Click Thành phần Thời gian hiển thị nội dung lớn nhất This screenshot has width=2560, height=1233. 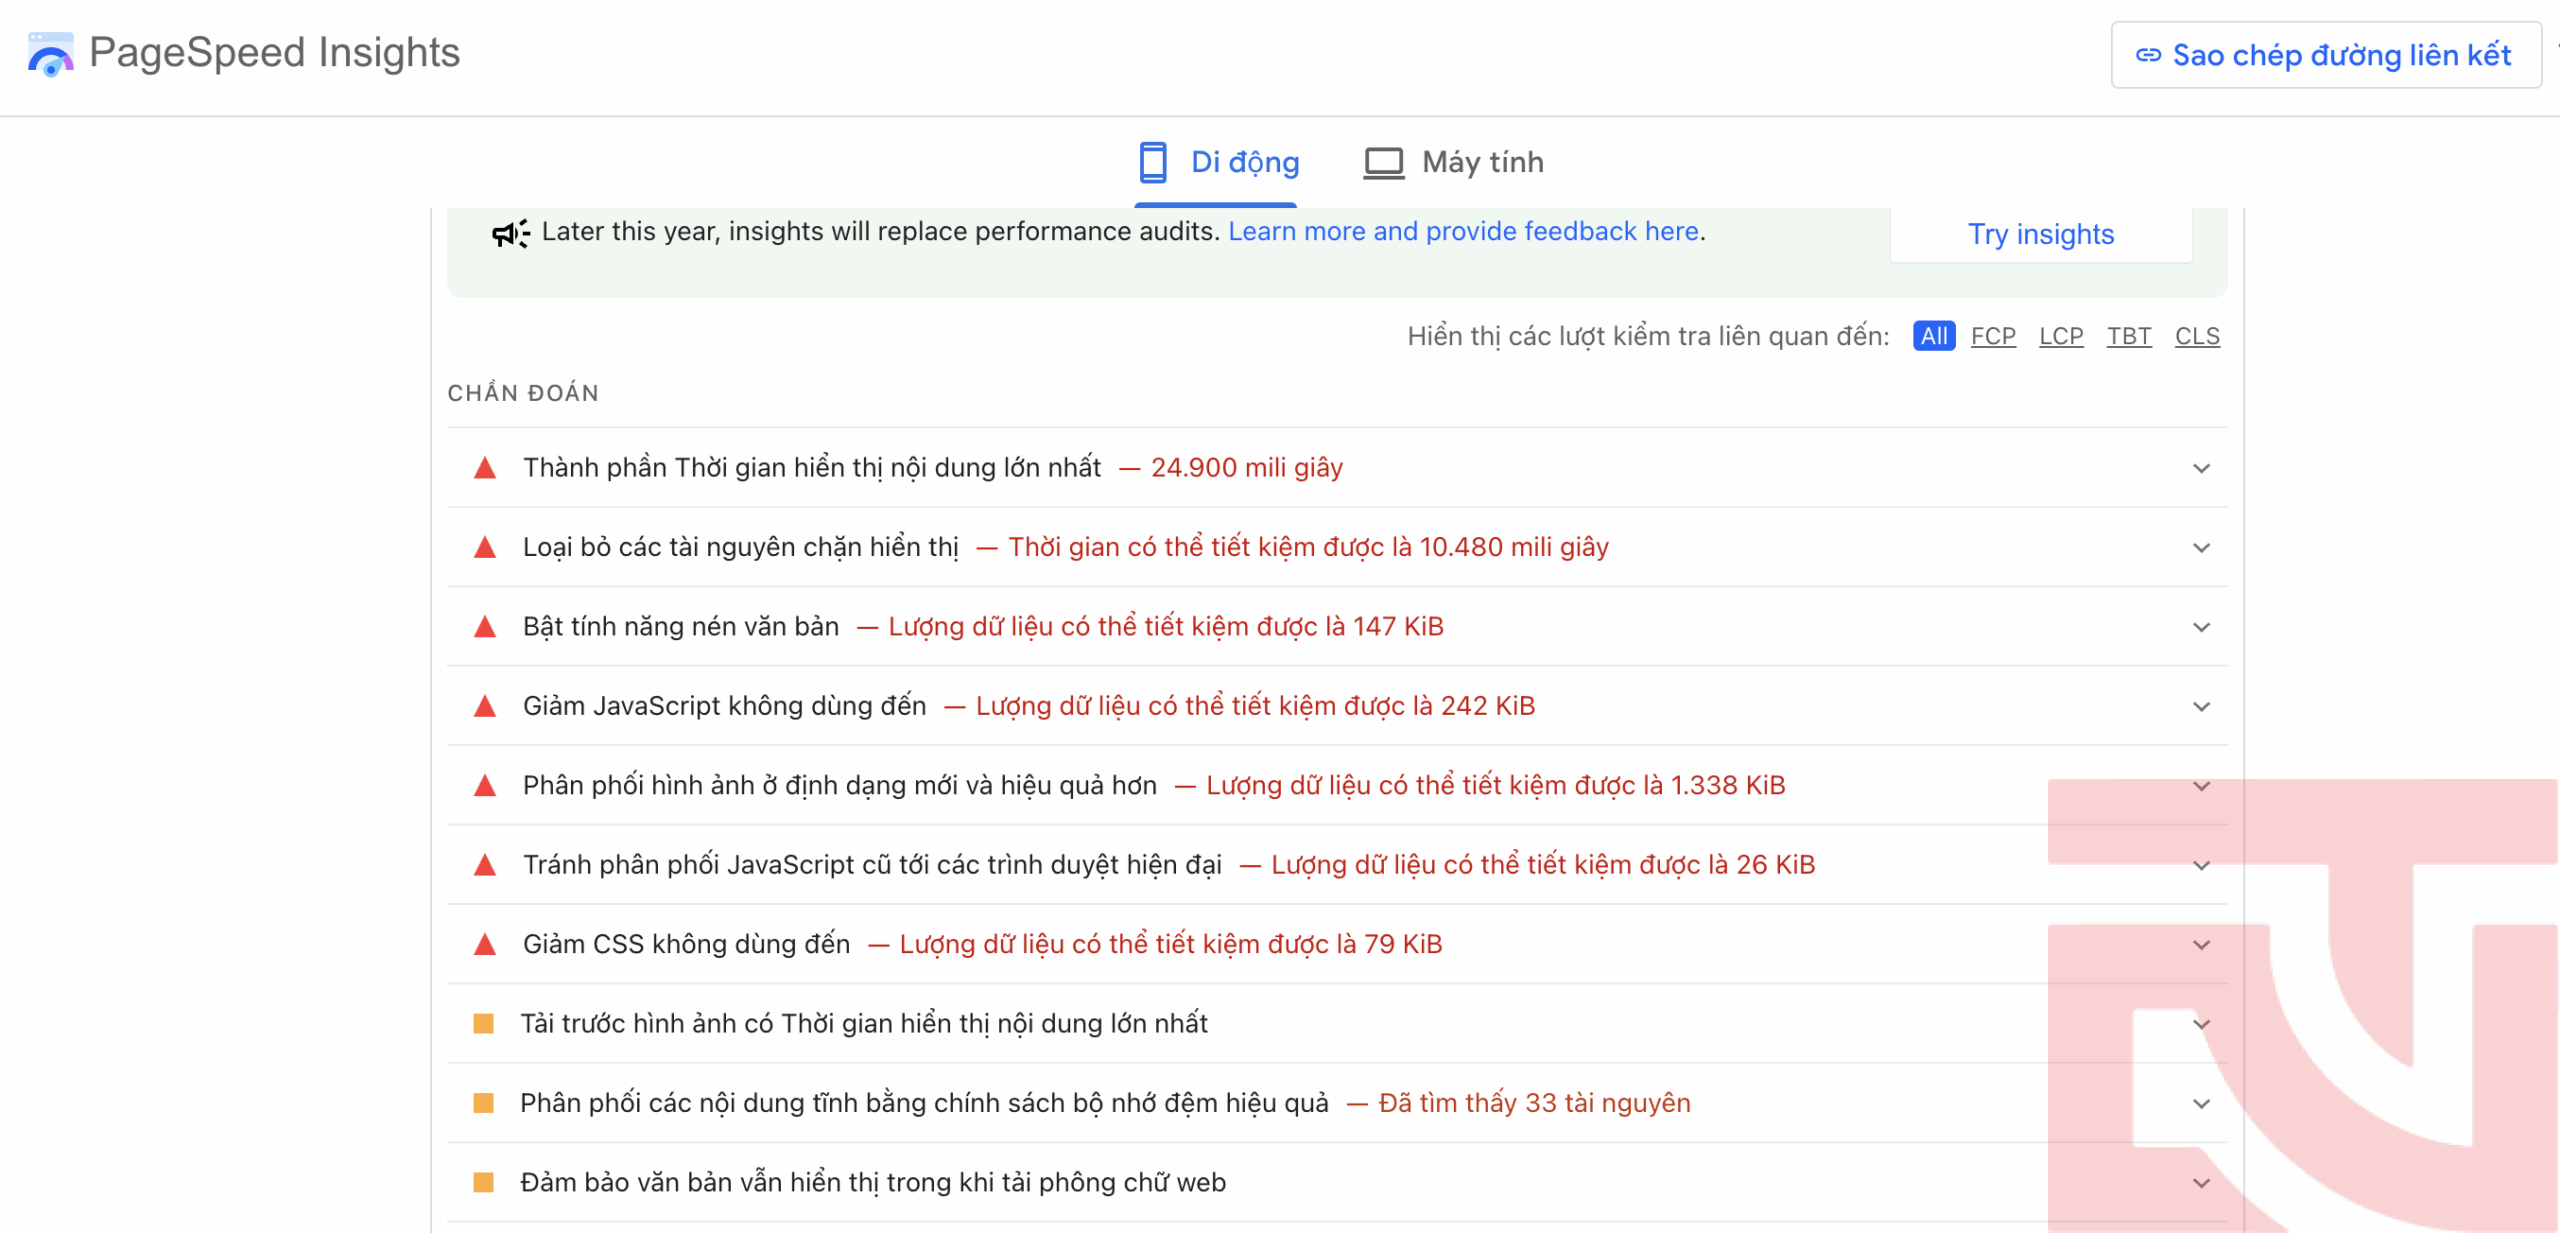tap(812, 468)
